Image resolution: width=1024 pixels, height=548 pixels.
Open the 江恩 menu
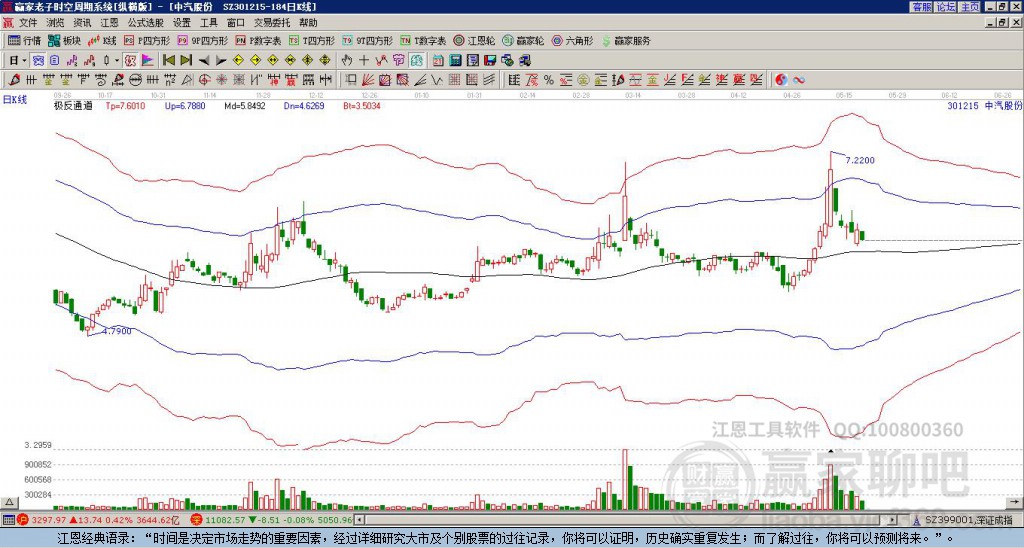tap(110, 23)
